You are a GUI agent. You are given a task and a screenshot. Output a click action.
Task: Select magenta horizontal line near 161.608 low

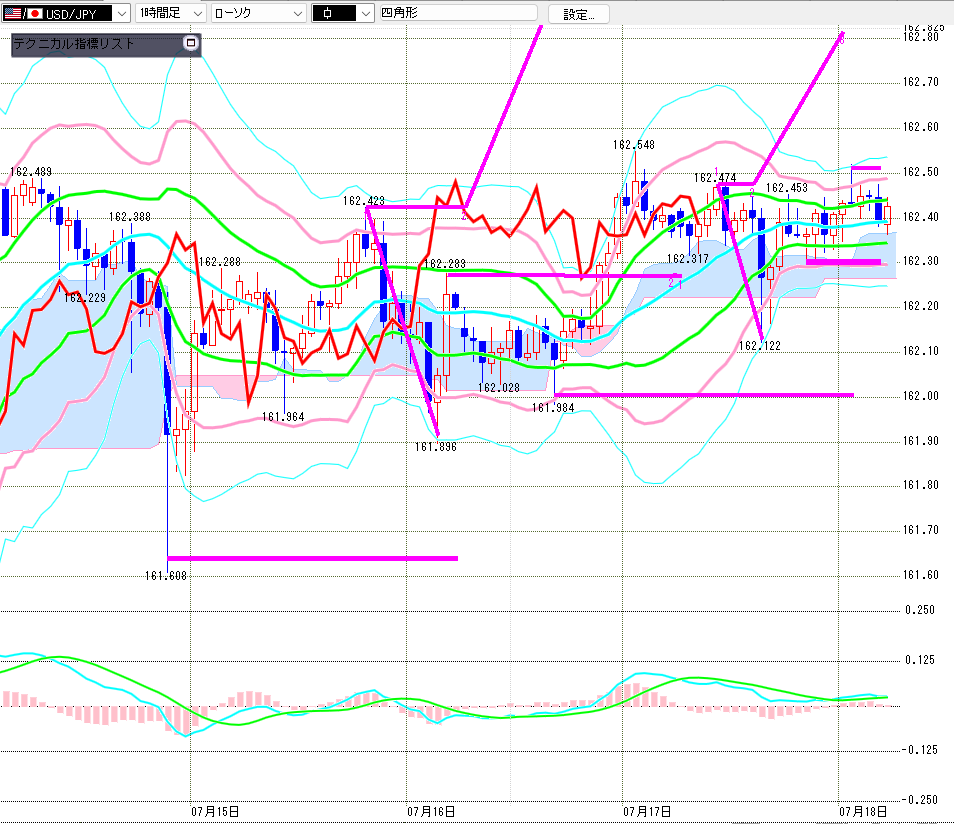click(x=312, y=558)
